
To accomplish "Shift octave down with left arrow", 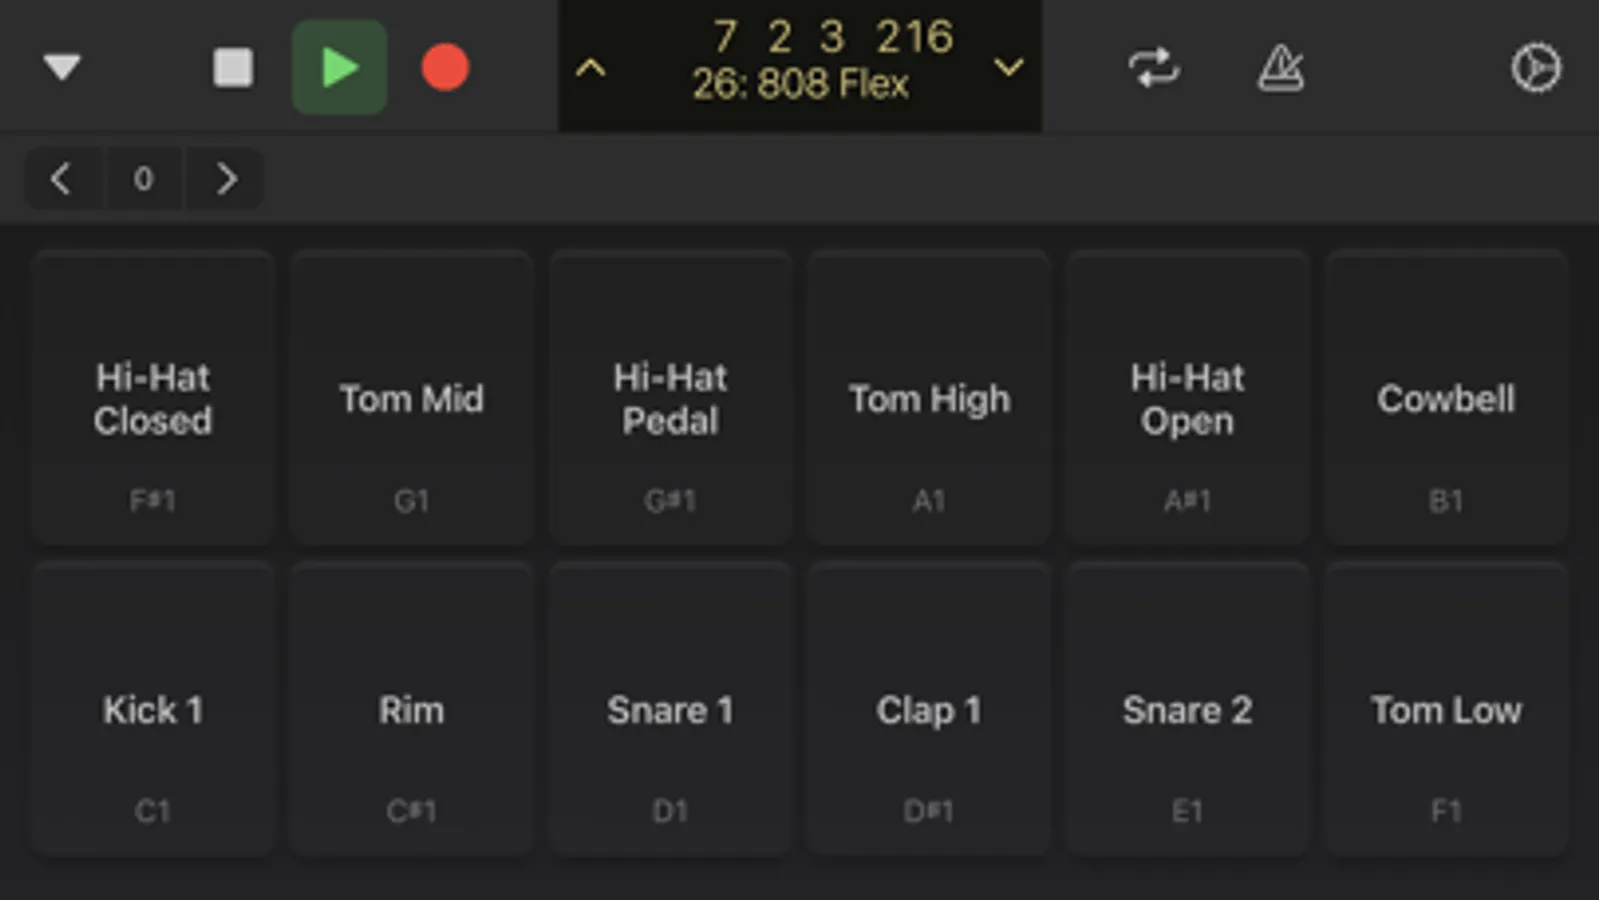I will point(62,179).
